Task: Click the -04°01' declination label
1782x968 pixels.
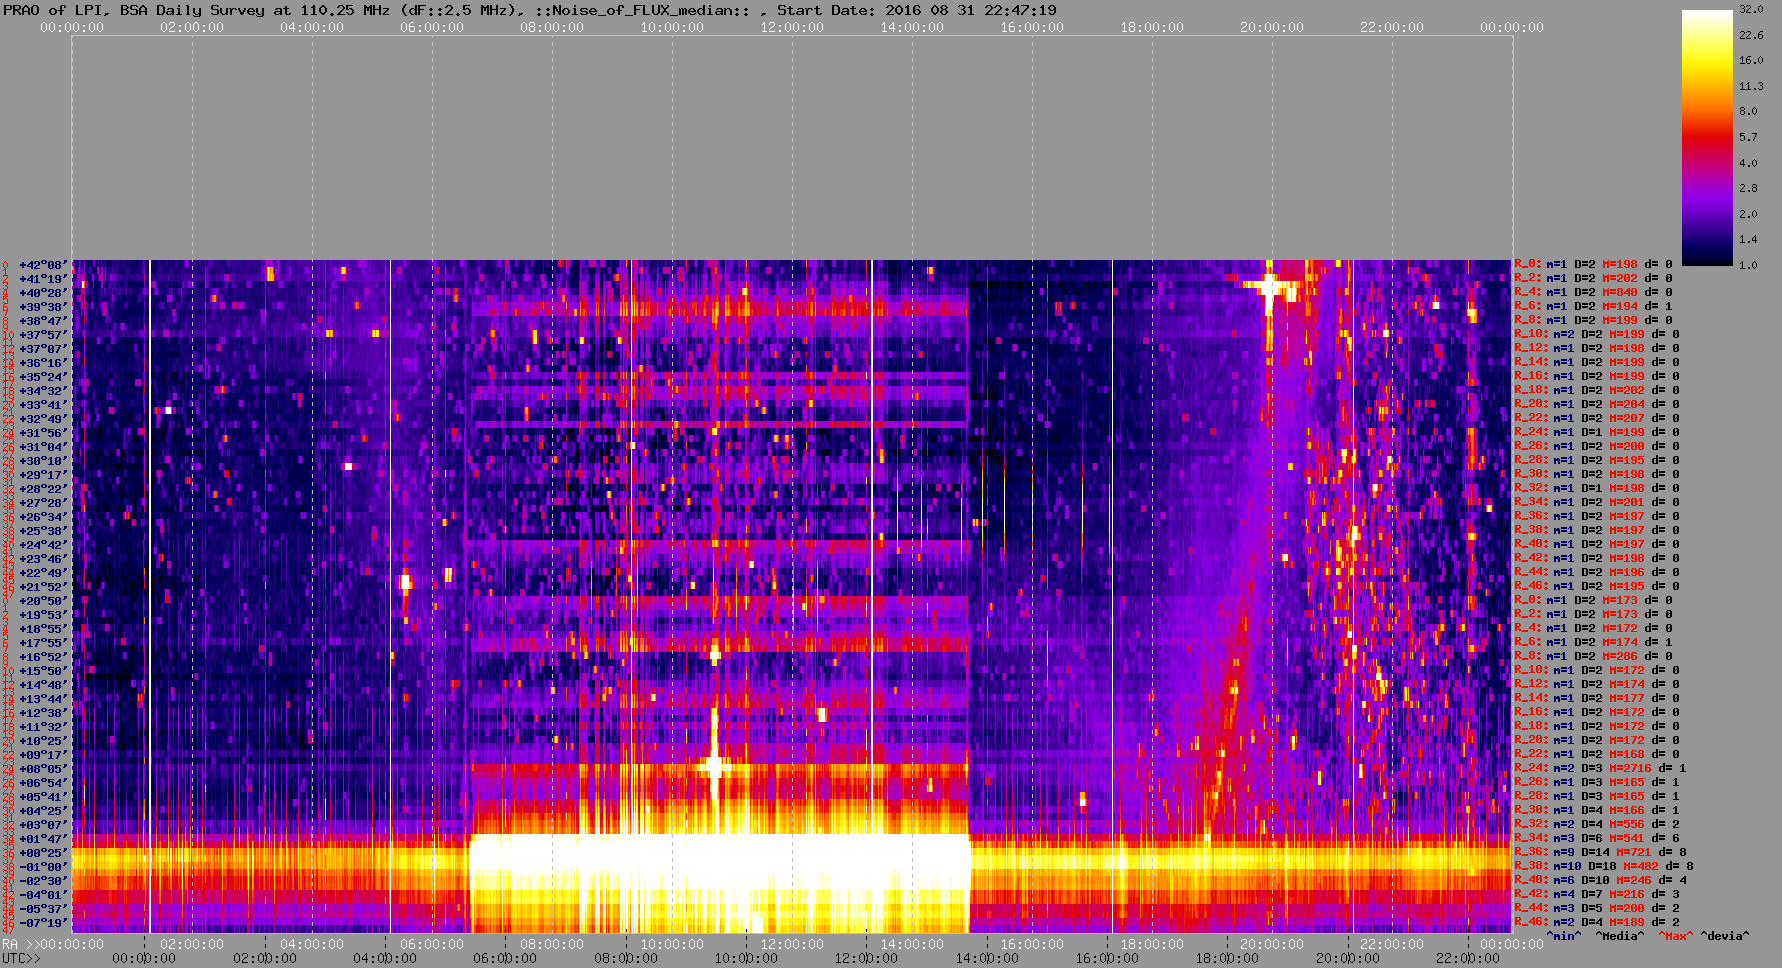Action: [43, 895]
